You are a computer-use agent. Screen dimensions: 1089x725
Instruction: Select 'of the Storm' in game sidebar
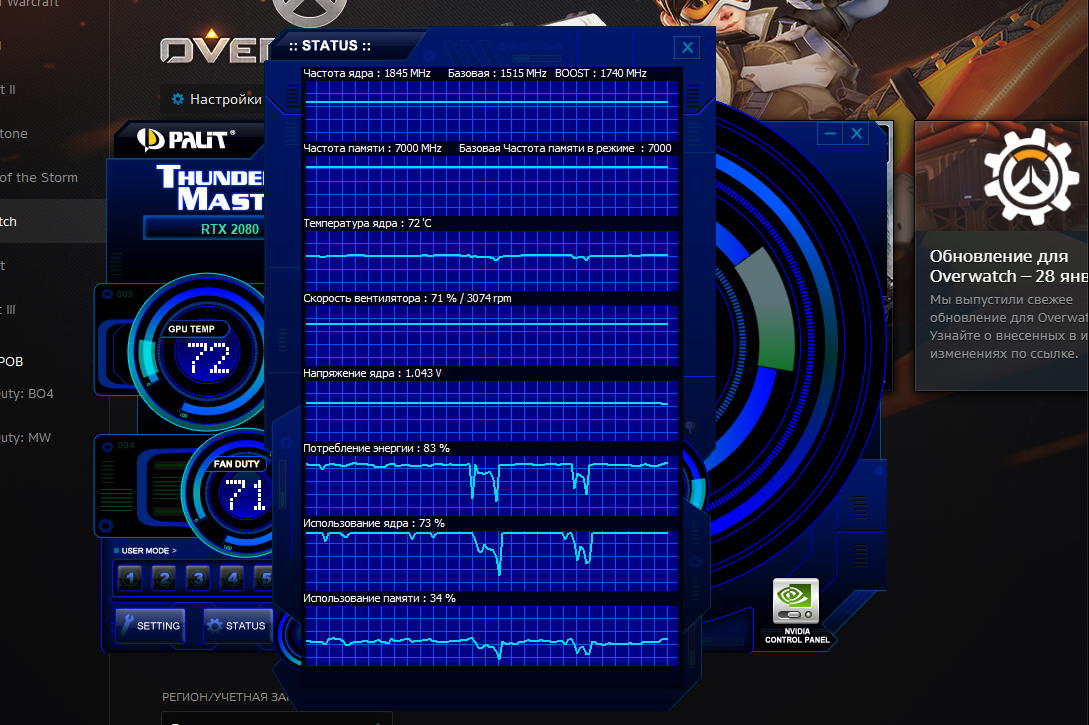point(39,177)
